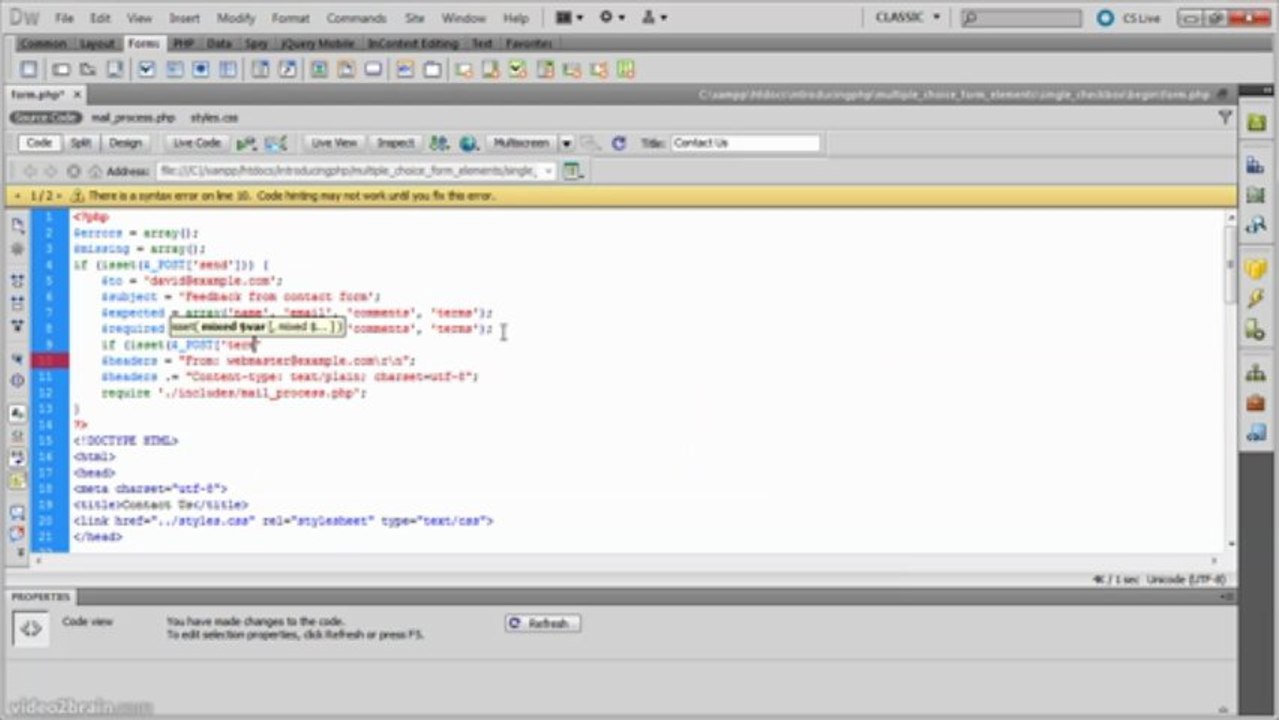Open the CLASSIC workspace switcher

tap(908, 17)
